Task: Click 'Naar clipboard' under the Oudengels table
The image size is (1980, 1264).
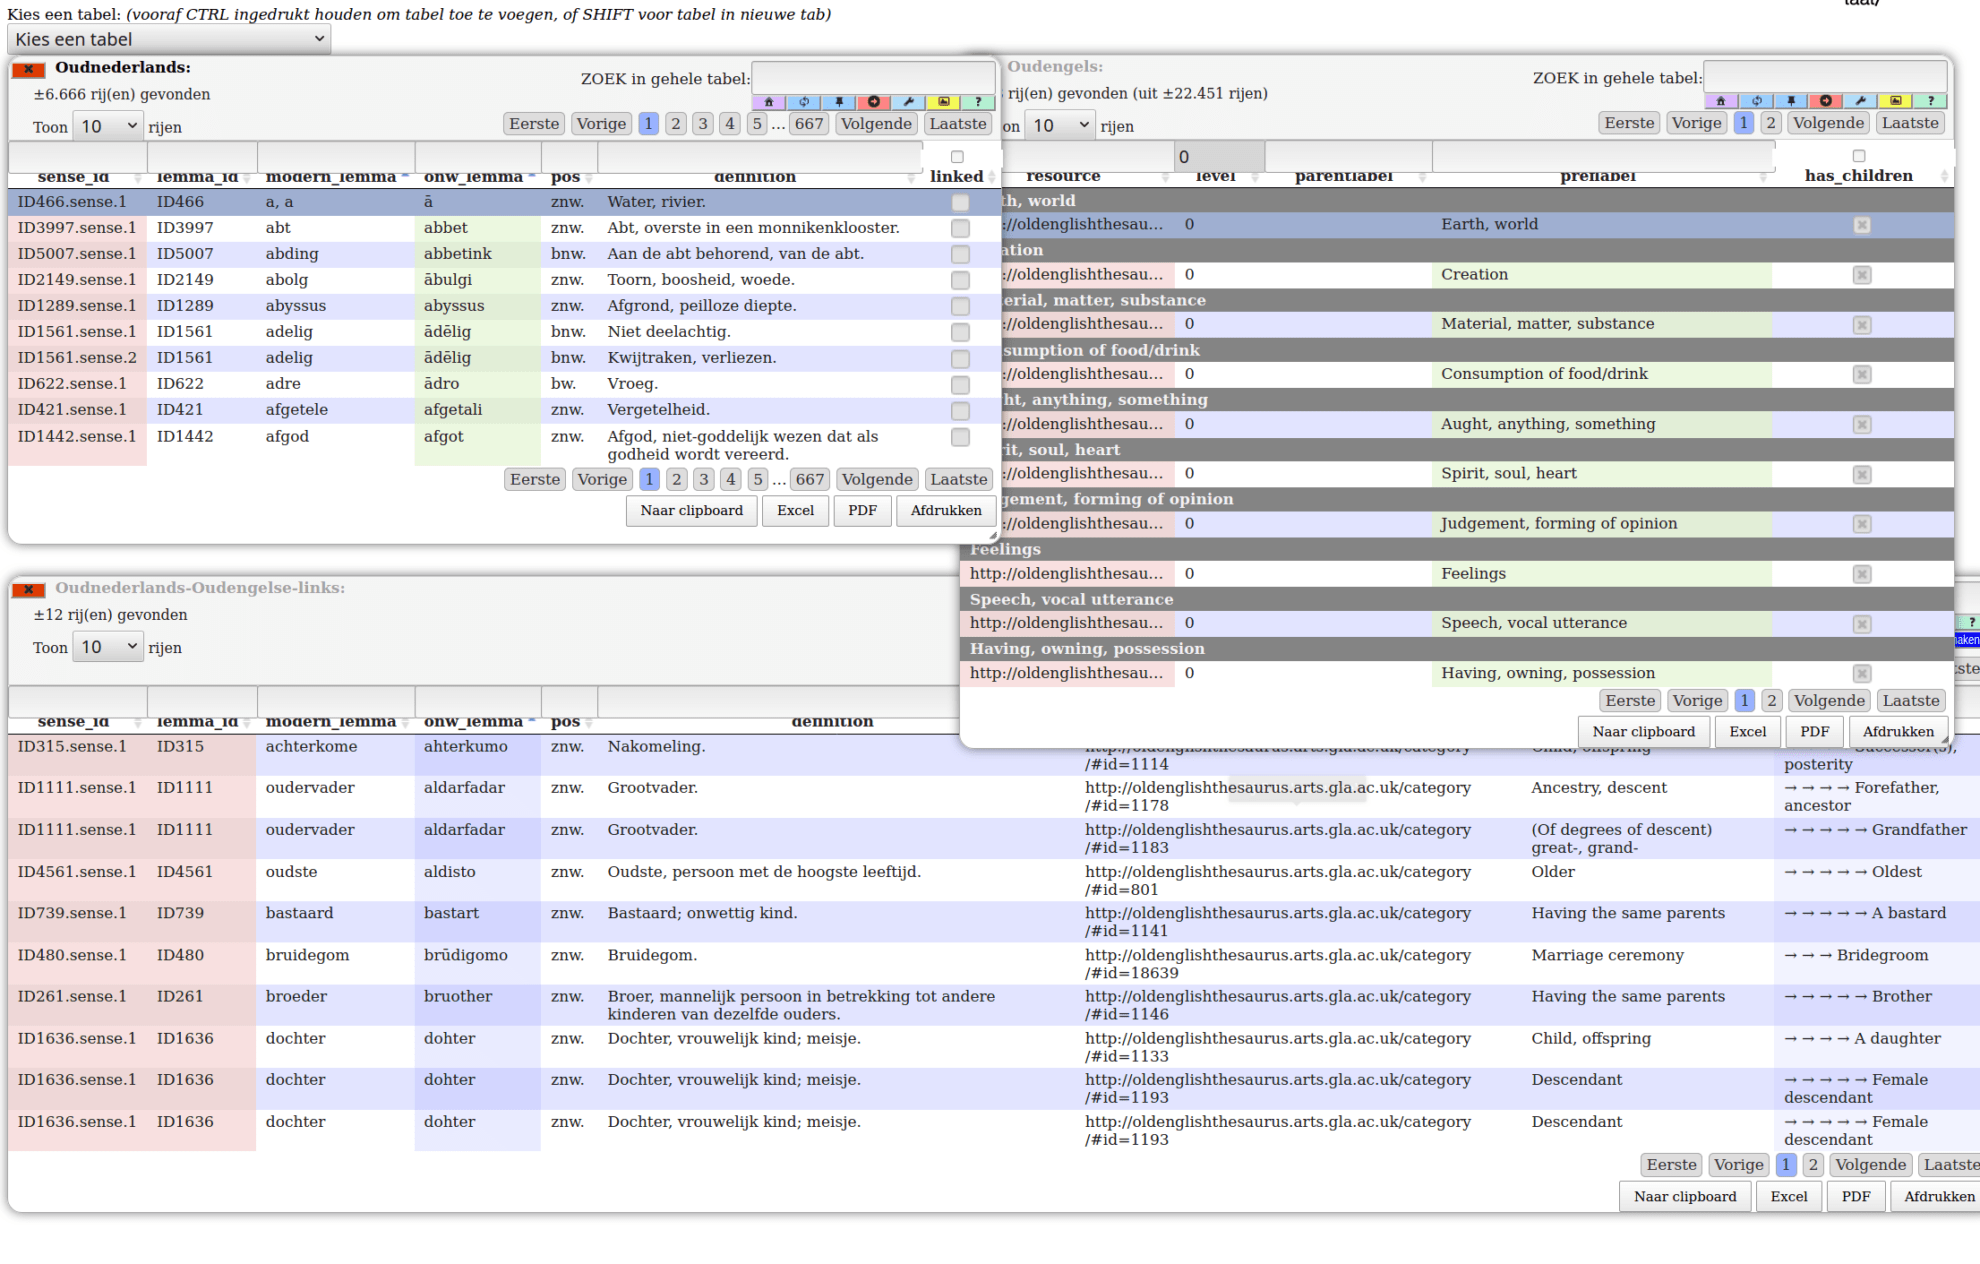Action: 1643,731
